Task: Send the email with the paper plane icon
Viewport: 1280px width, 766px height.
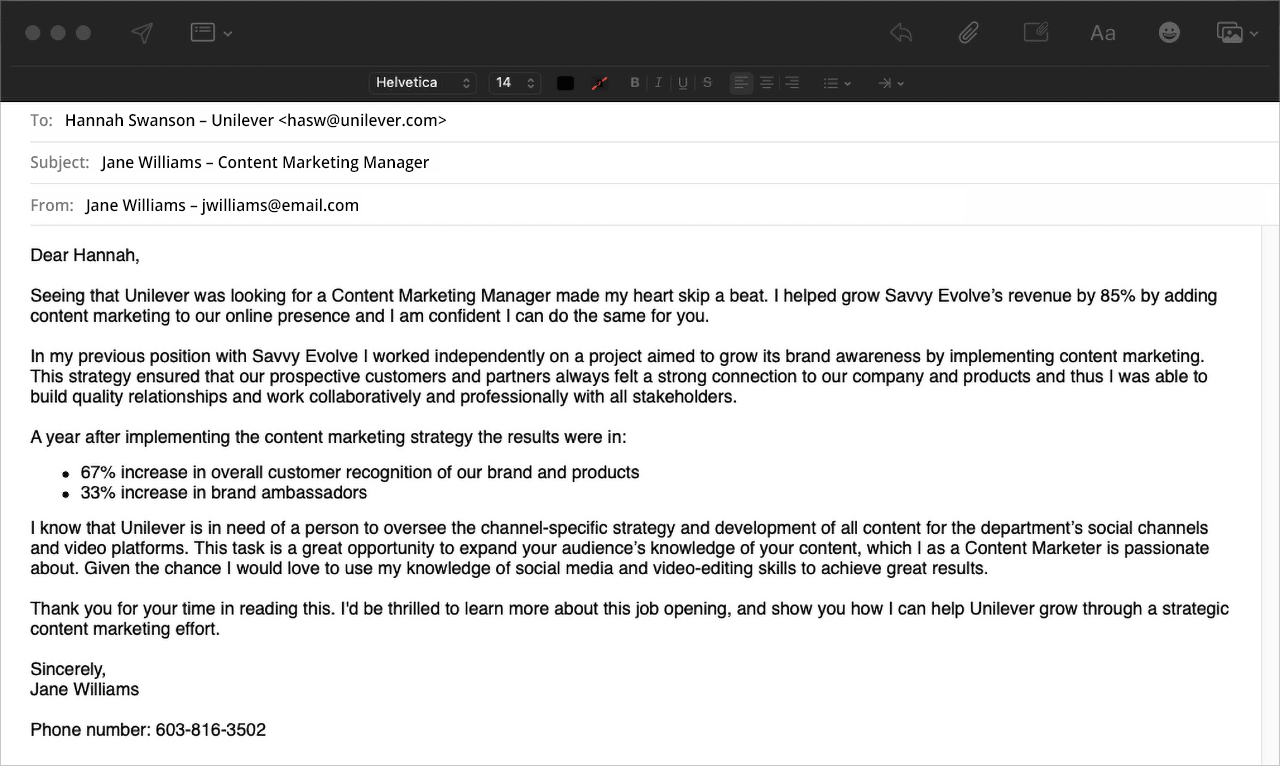Action: point(143,33)
